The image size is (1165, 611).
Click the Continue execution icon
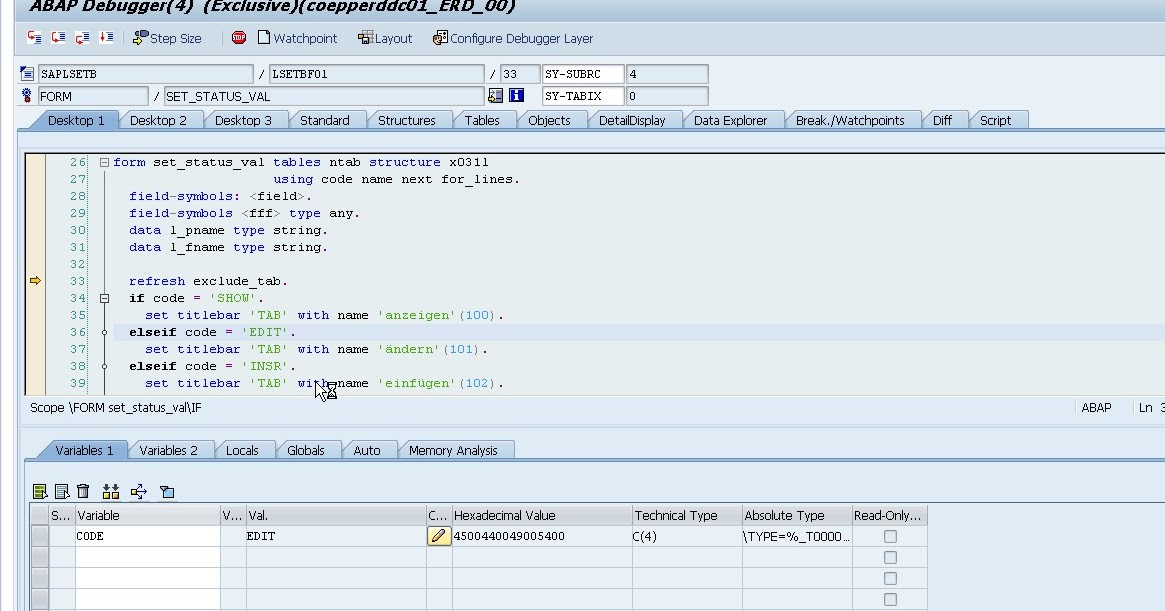point(106,38)
